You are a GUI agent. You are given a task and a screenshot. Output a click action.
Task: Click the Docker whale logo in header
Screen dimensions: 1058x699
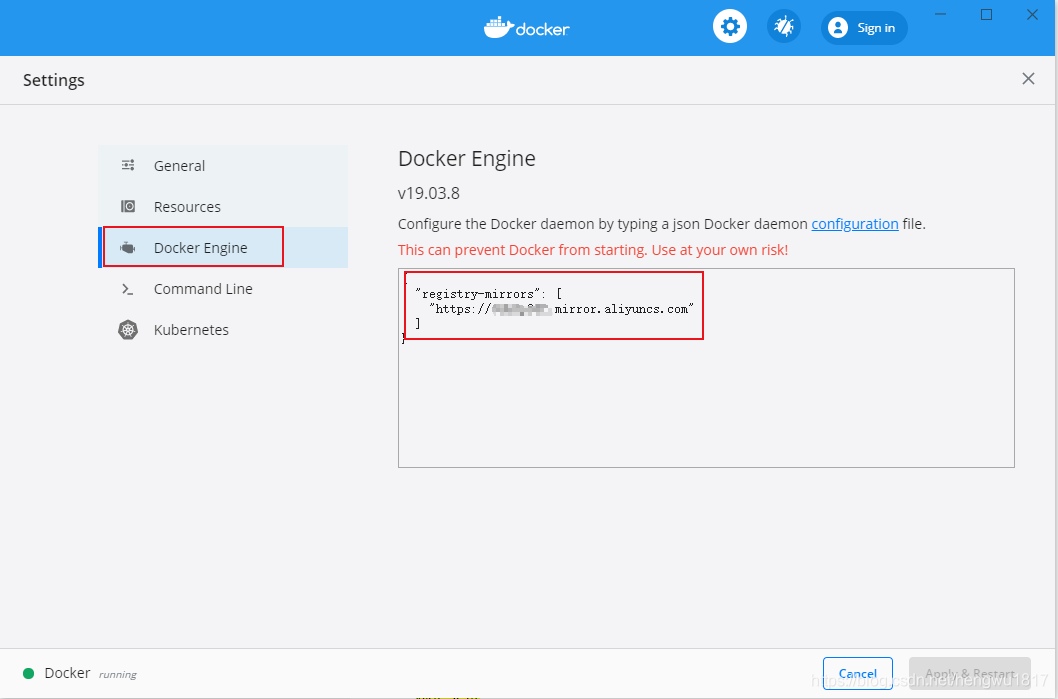pyautogui.click(x=526, y=28)
